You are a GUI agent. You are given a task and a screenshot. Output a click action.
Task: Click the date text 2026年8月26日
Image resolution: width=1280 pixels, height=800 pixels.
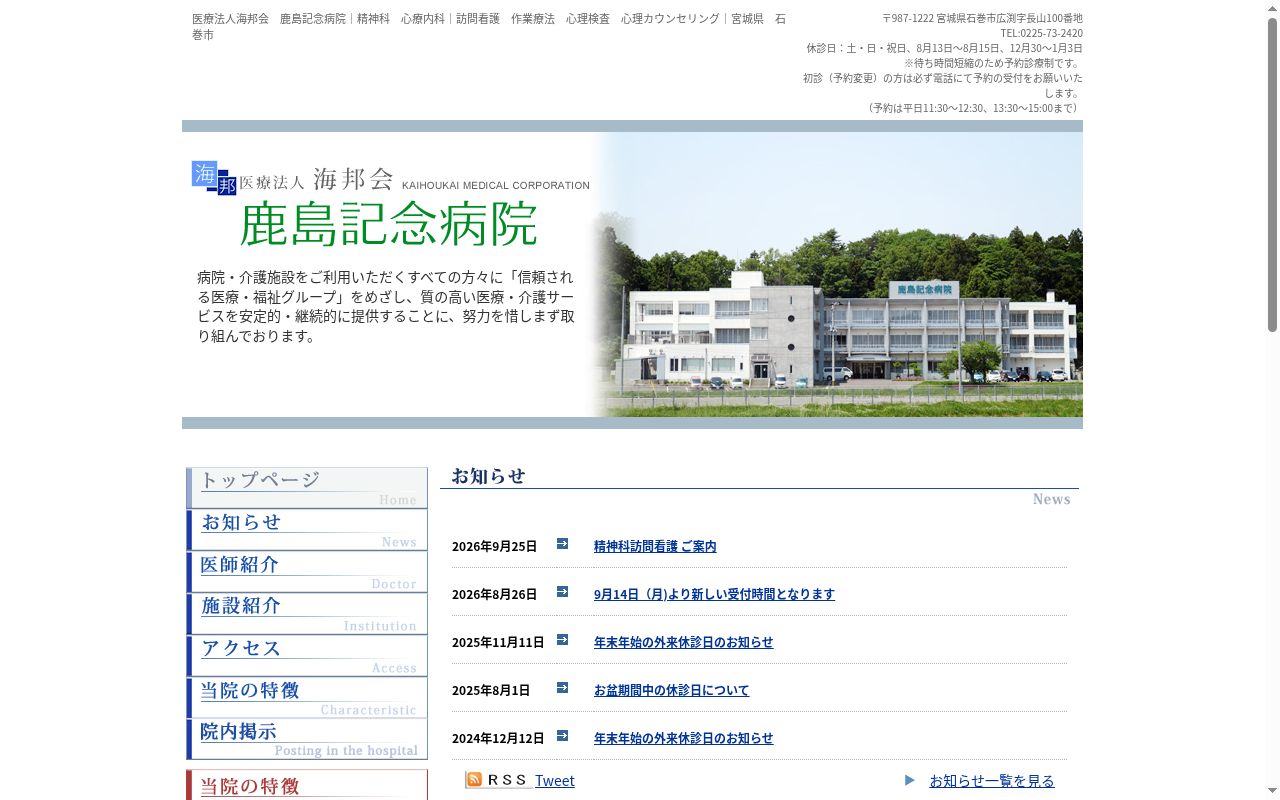tap(494, 594)
